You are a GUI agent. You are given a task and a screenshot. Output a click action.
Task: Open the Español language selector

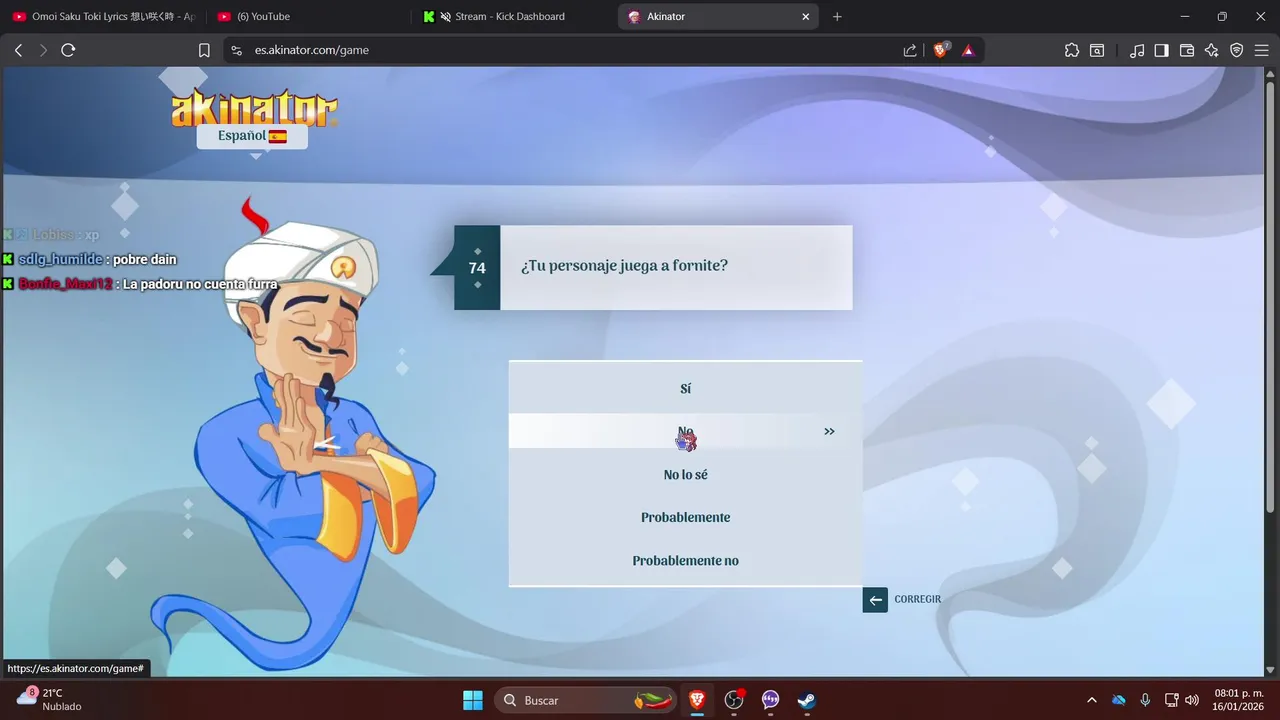point(252,136)
